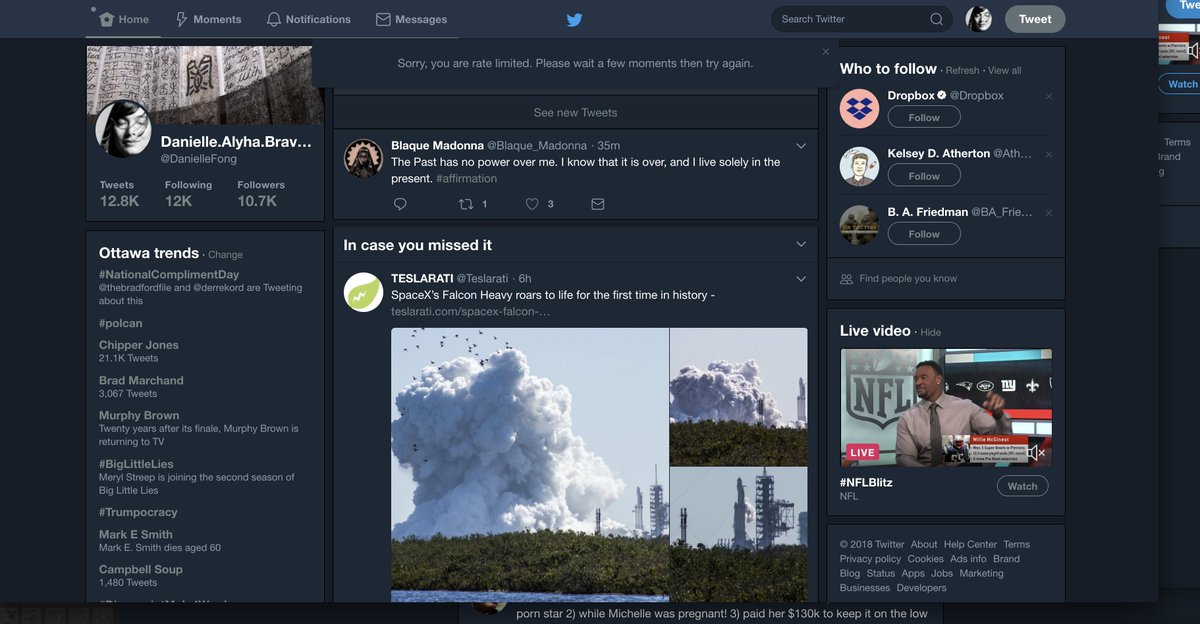The image size is (1200, 624).
Task: Reply to the Blaque Madonna tweet
Action: tap(400, 204)
